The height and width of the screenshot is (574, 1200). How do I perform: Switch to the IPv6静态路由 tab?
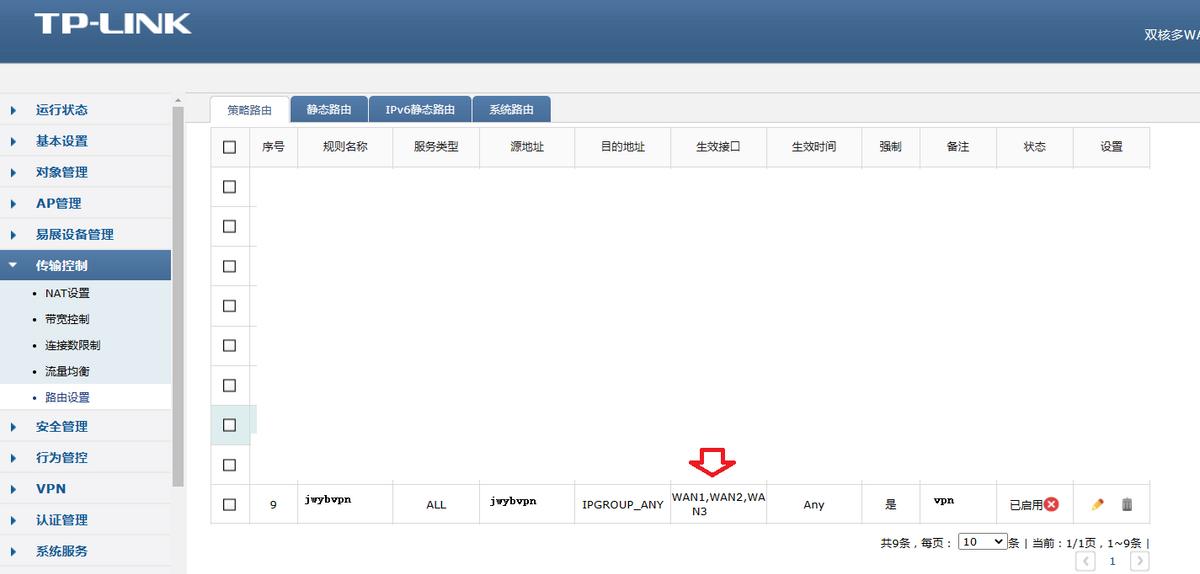tap(420, 109)
